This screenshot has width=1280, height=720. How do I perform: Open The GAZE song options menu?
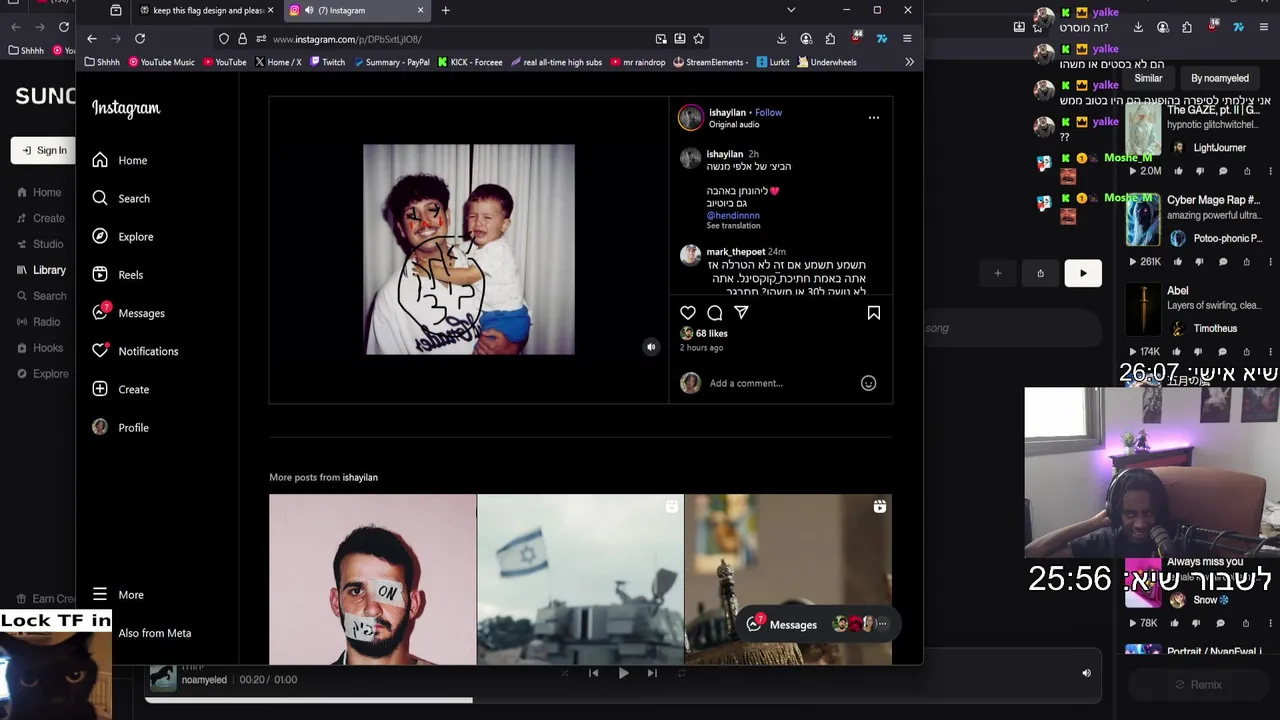[x=1270, y=171]
